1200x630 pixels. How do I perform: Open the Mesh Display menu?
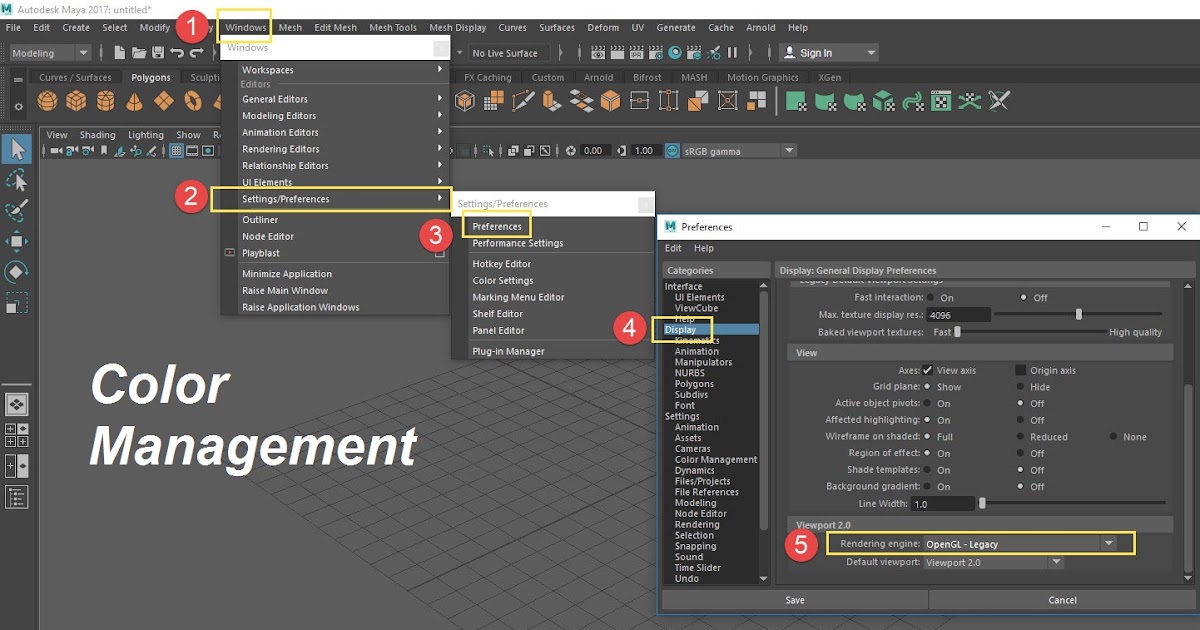click(458, 27)
